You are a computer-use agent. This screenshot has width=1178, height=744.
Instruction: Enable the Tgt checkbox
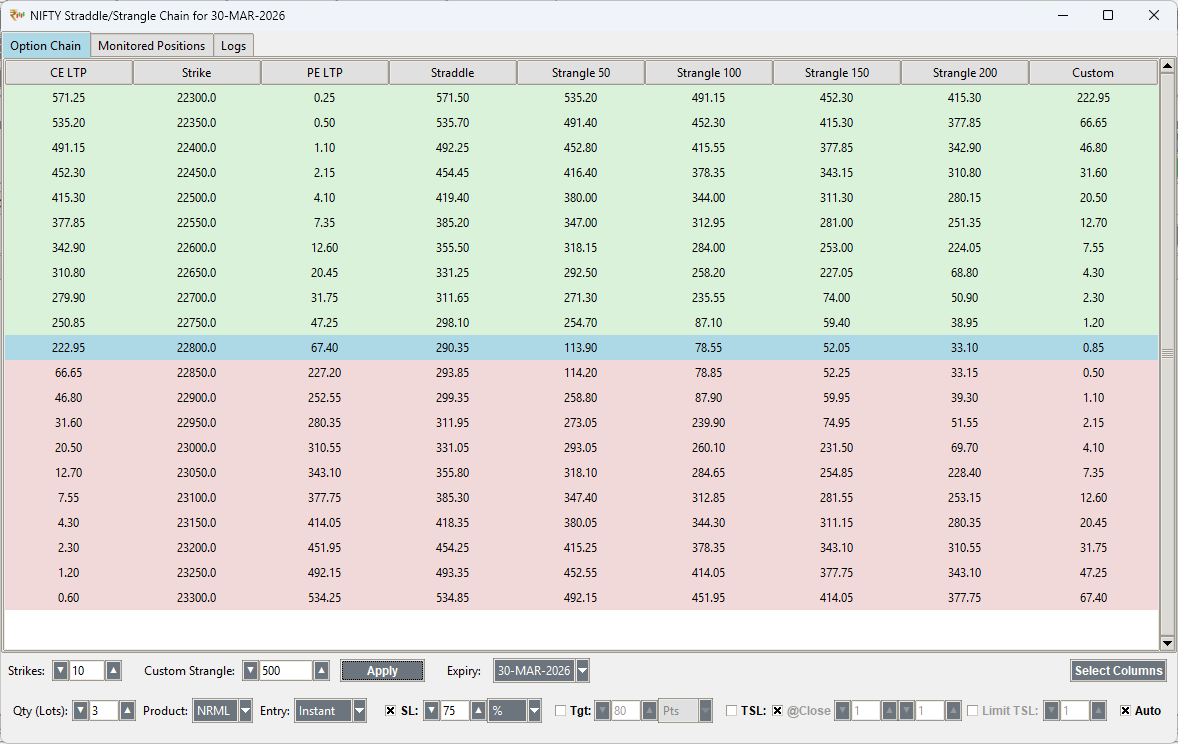click(x=561, y=711)
